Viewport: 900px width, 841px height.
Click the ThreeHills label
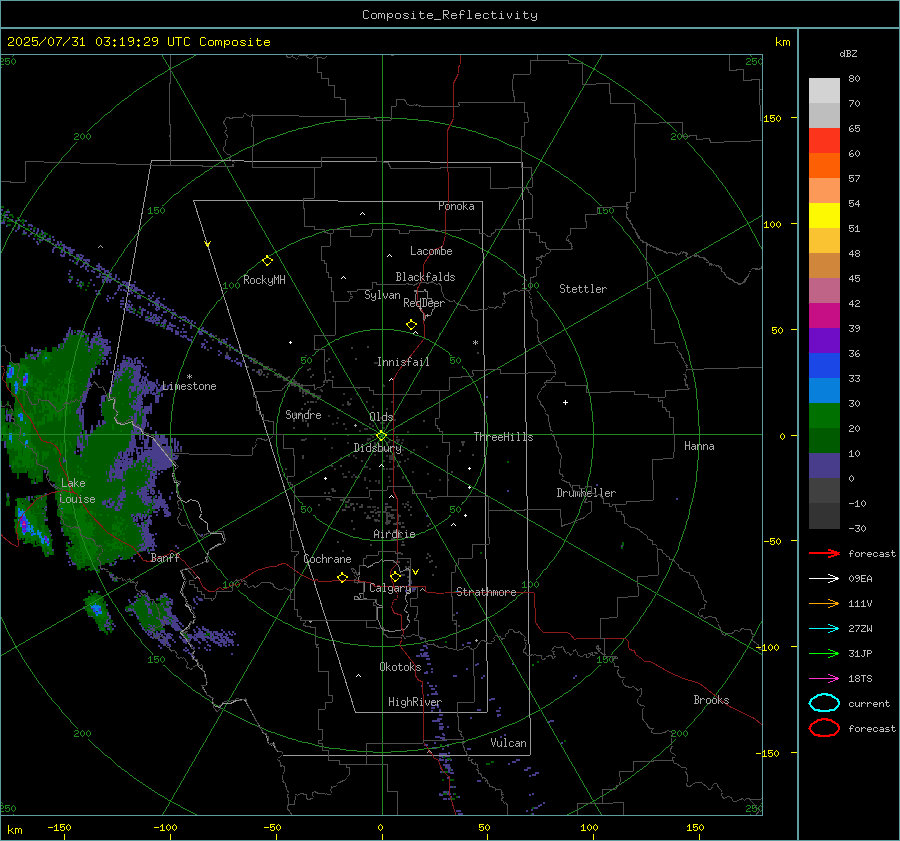tap(503, 437)
